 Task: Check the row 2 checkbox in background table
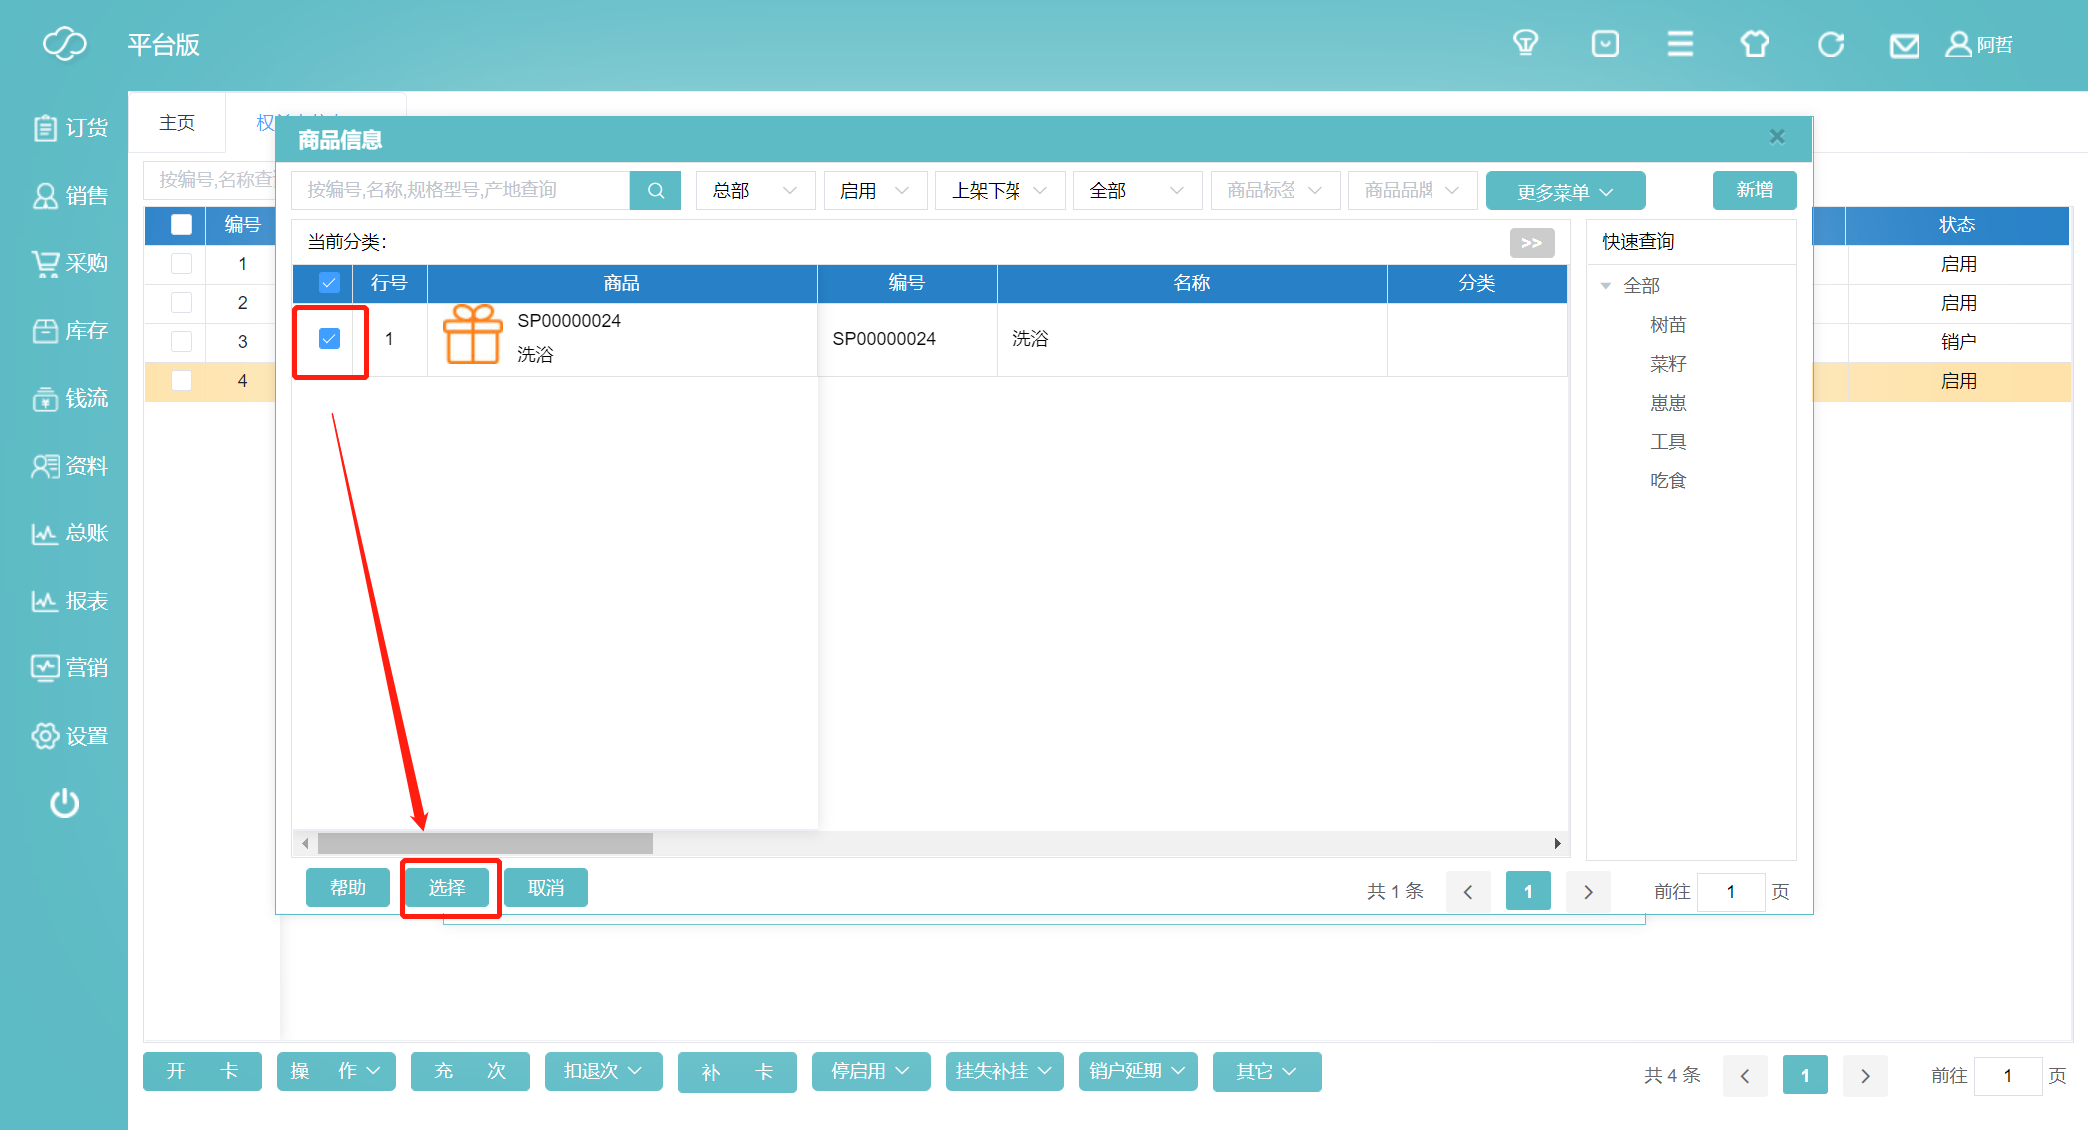(181, 302)
